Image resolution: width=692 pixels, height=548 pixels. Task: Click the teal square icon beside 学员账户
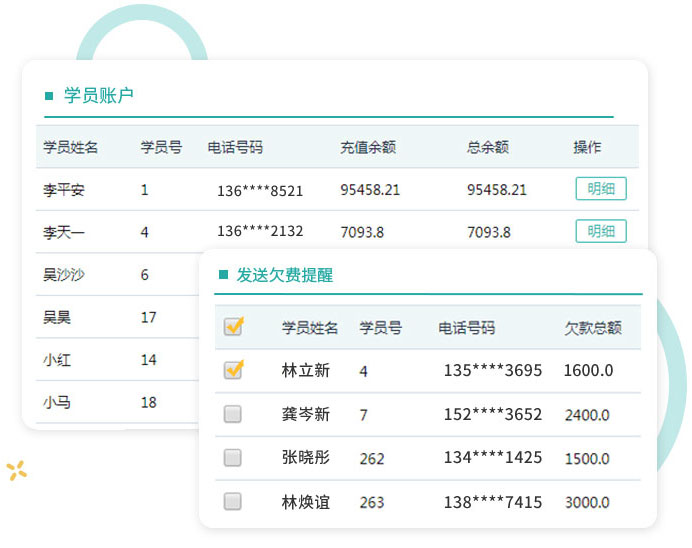(x=49, y=96)
